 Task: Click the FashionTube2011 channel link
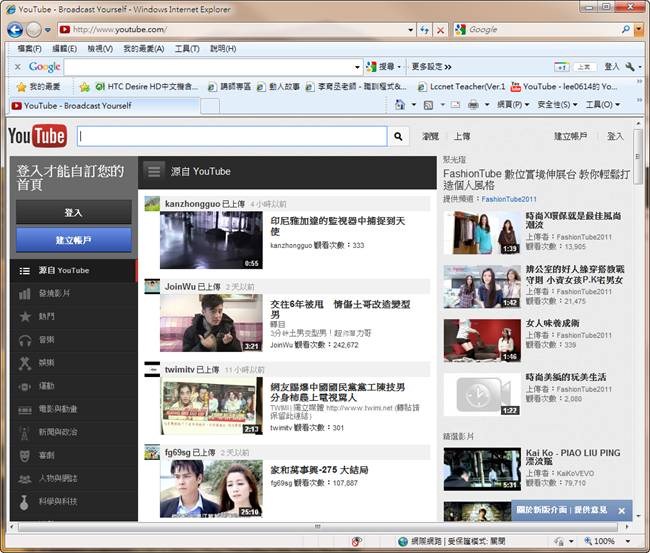(x=509, y=199)
